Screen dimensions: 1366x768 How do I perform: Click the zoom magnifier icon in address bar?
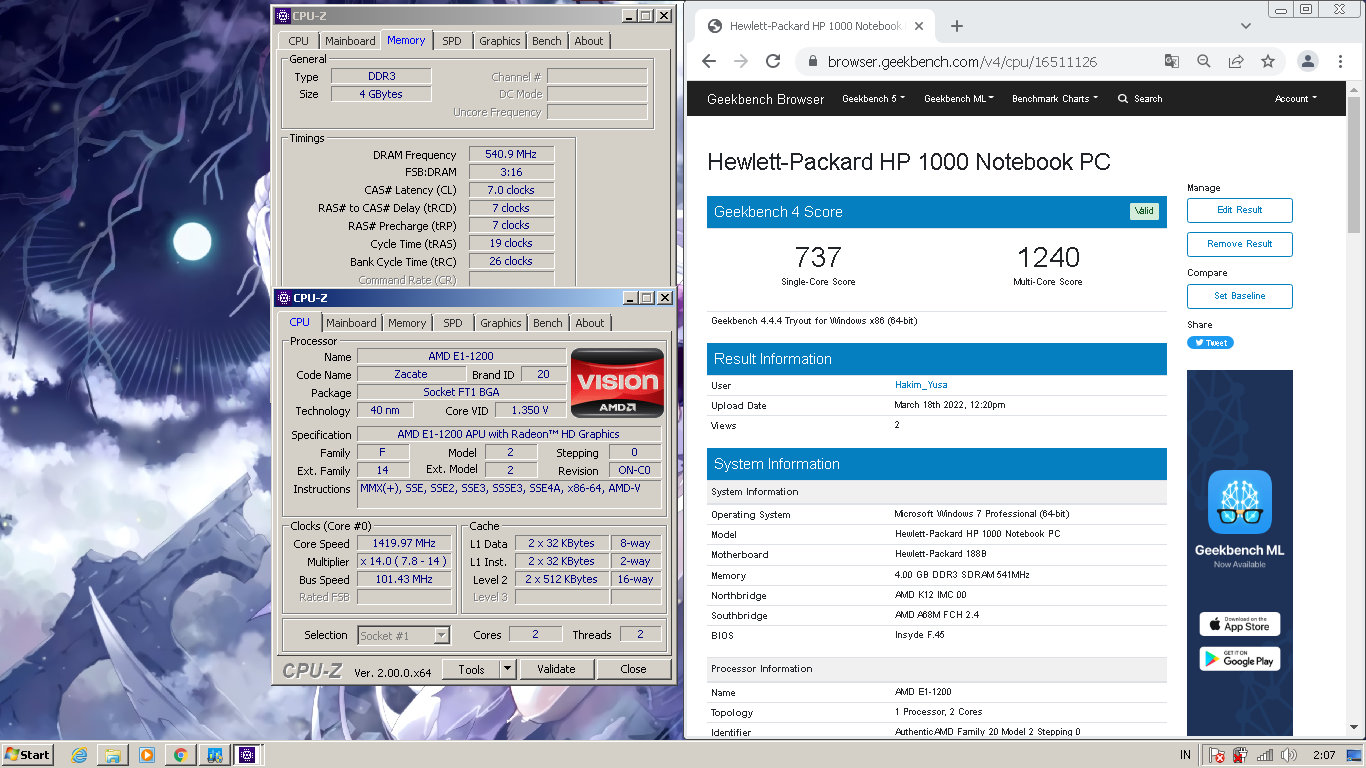(x=1204, y=61)
